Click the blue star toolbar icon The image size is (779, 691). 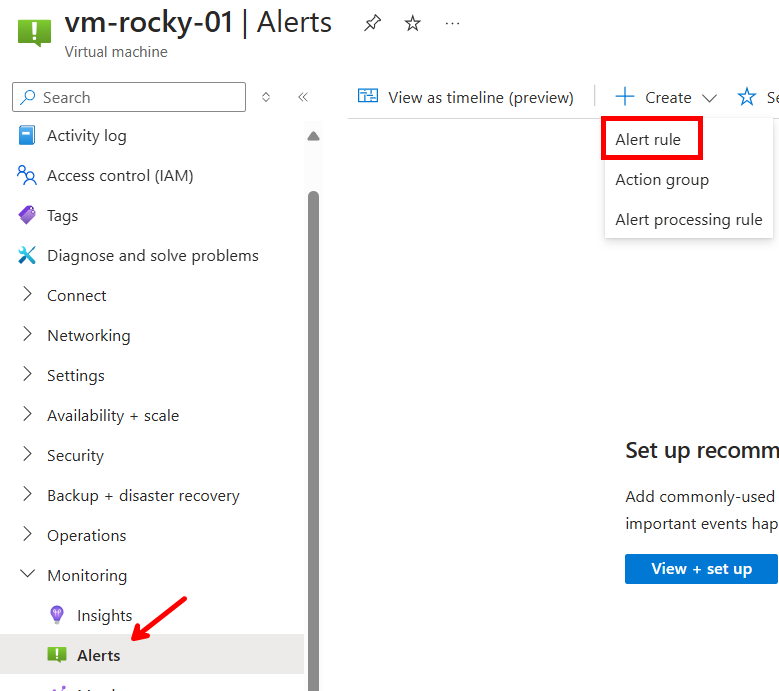pyautogui.click(x=746, y=96)
